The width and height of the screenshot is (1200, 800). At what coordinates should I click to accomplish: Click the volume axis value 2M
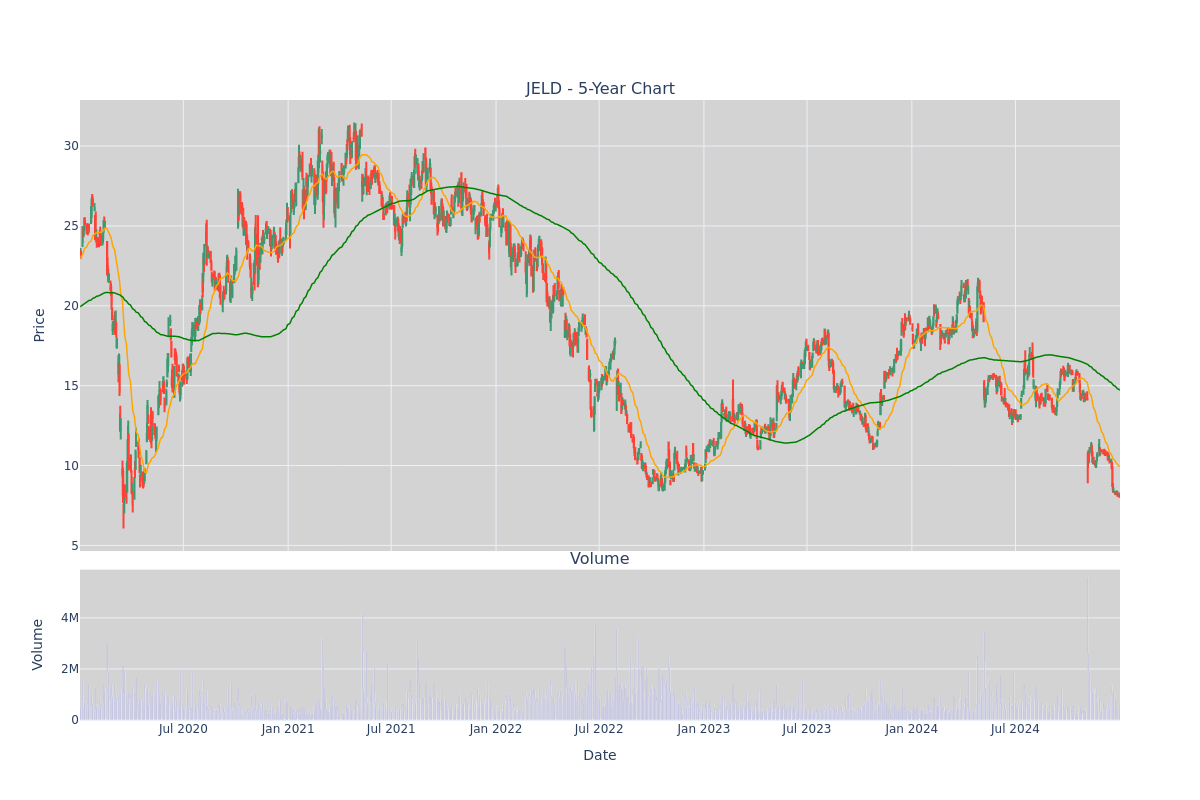tap(69, 669)
